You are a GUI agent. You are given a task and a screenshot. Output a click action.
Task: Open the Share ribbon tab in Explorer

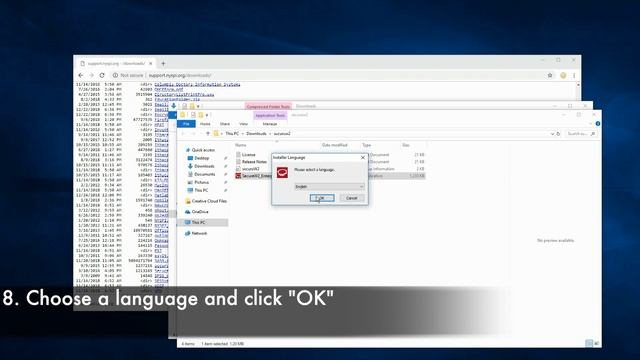pyautogui.click(x=224, y=124)
